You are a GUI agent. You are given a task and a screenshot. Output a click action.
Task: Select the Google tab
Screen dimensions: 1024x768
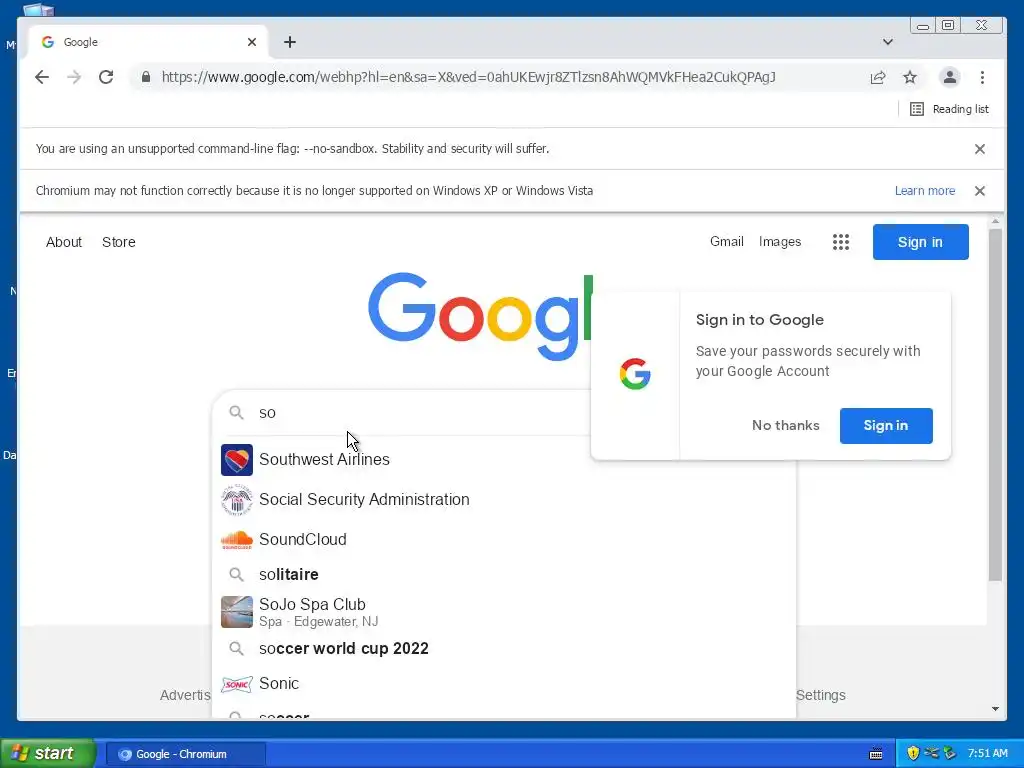(x=148, y=42)
